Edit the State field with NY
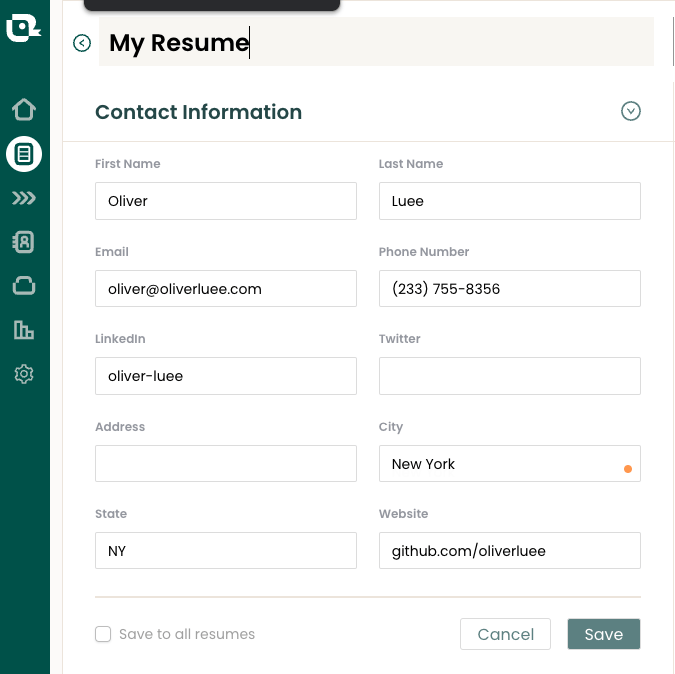The image size is (675, 674). pos(226,550)
